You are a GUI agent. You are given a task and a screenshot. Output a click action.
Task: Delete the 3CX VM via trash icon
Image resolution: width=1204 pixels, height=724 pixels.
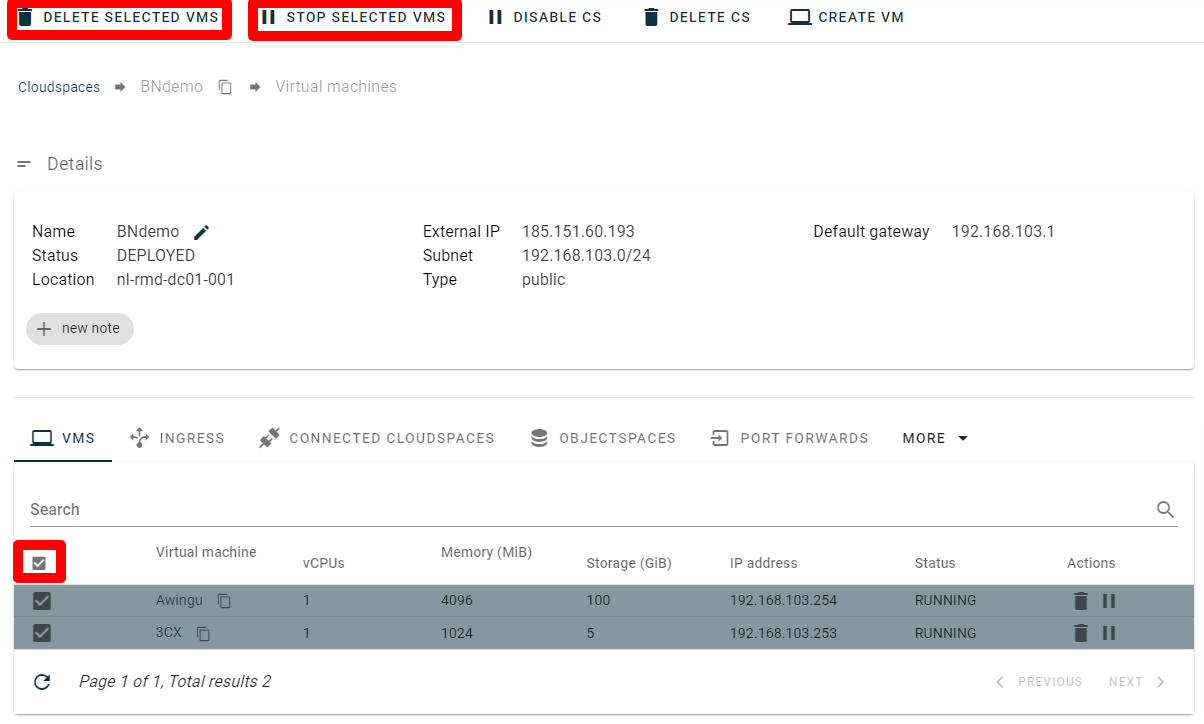coord(1080,633)
